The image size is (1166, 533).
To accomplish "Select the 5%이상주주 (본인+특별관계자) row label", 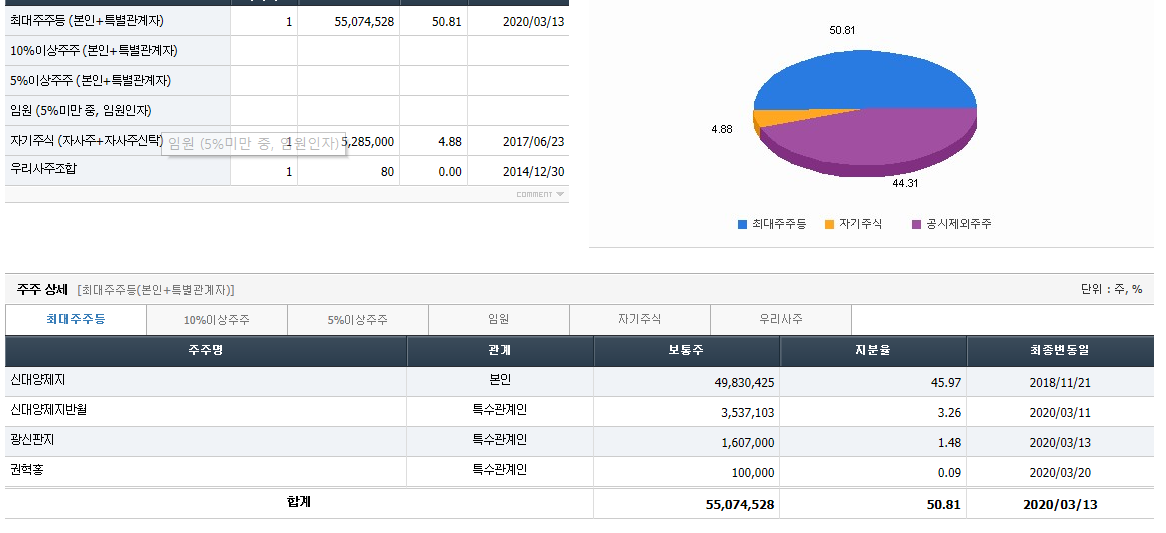I will point(91,81).
